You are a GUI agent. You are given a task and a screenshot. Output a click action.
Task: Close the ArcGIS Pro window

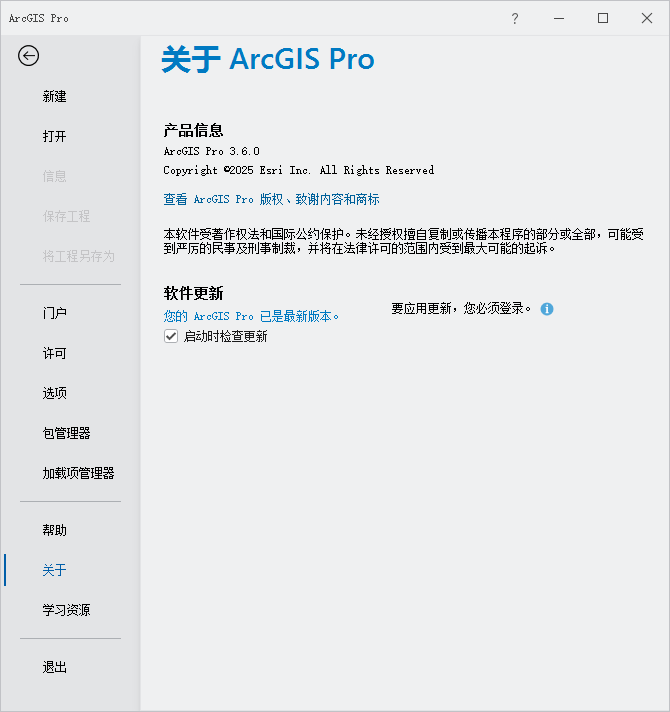click(647, 18)
